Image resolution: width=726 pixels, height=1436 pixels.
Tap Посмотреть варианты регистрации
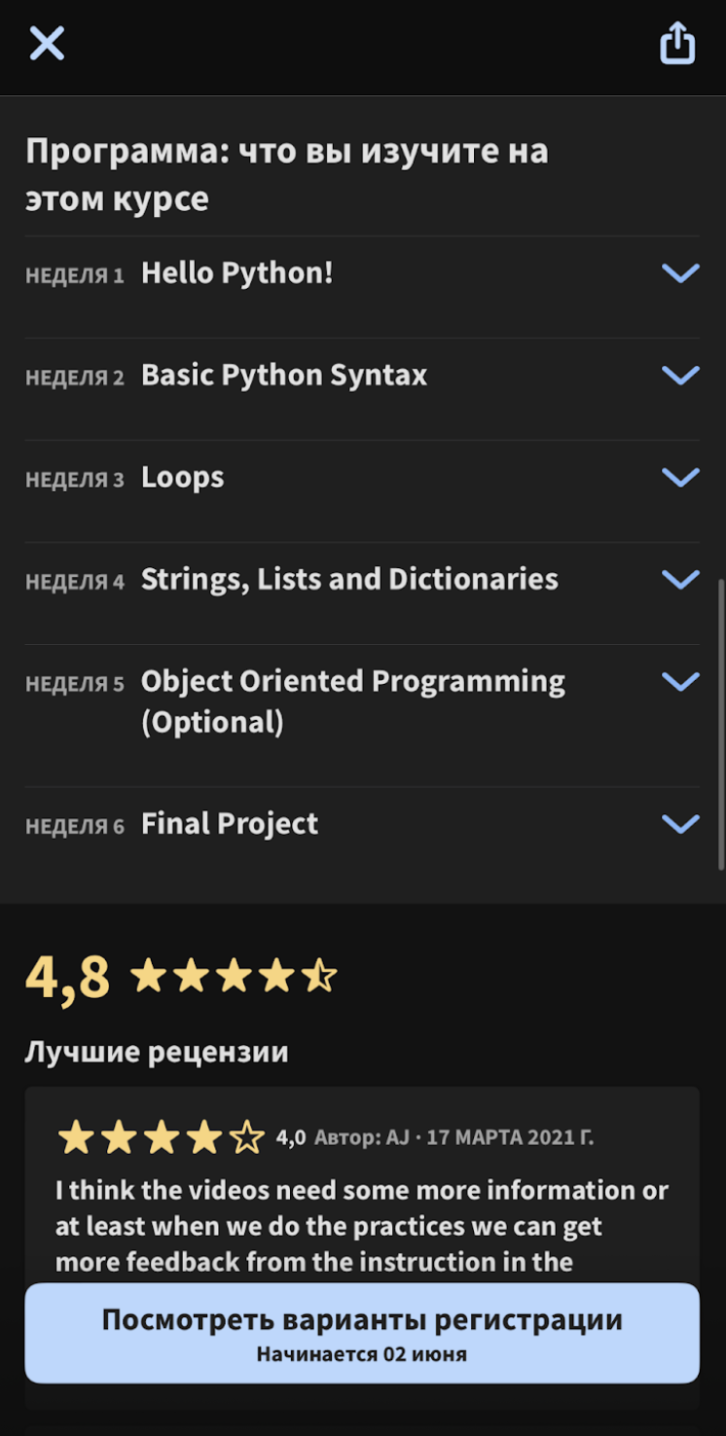tap(362, 1319)
